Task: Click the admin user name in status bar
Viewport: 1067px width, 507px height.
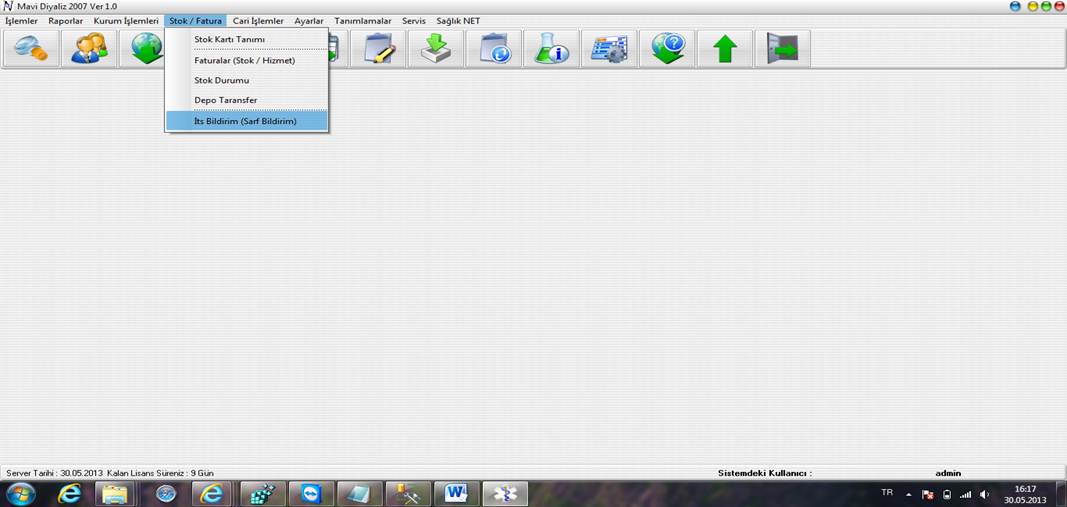Action: pos(949,473)
